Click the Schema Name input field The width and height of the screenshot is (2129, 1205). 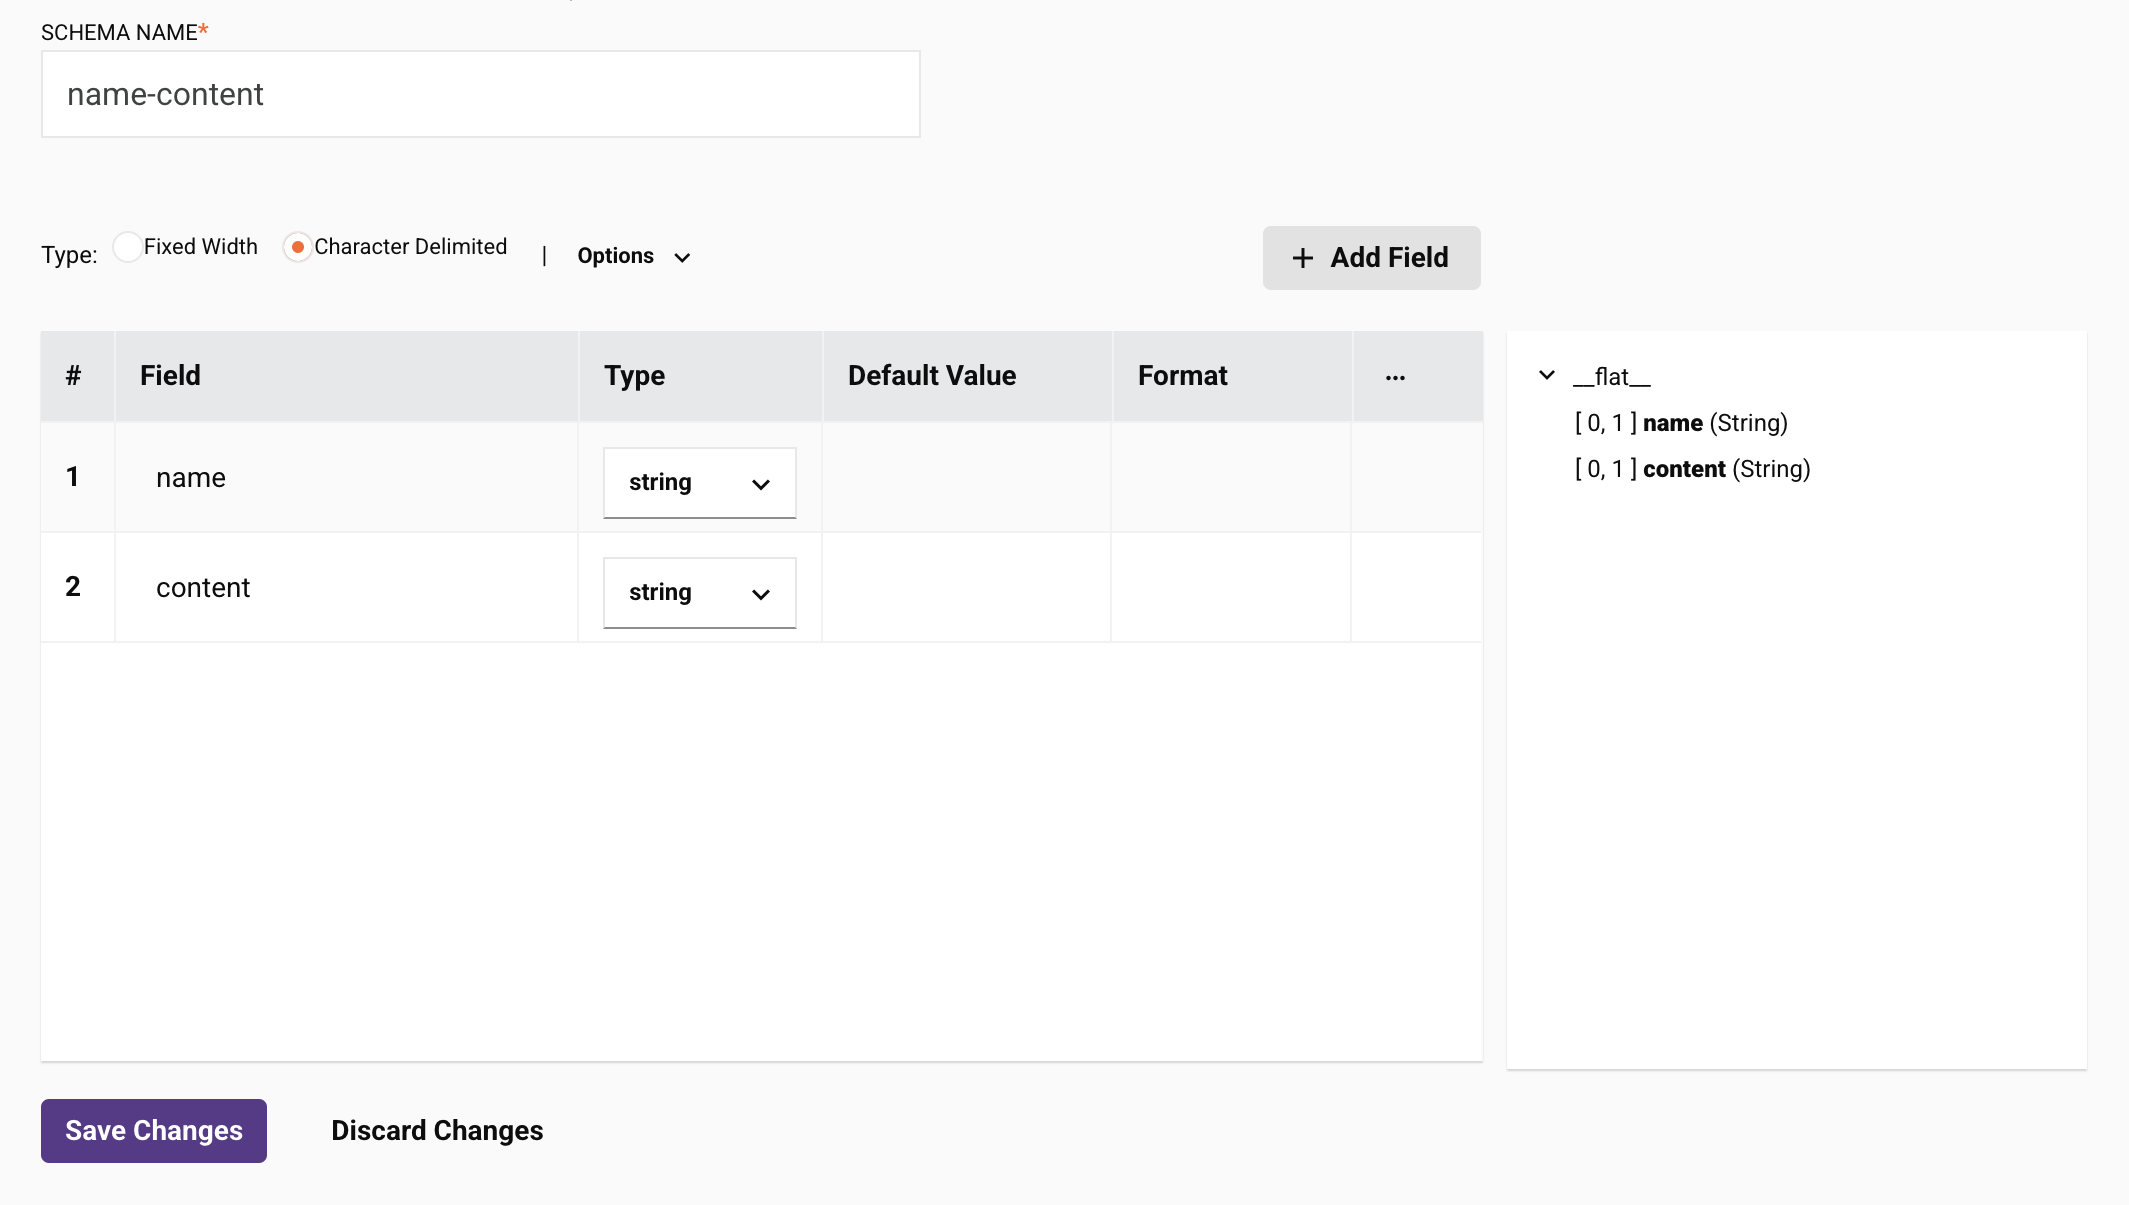[x=480, y=94]
